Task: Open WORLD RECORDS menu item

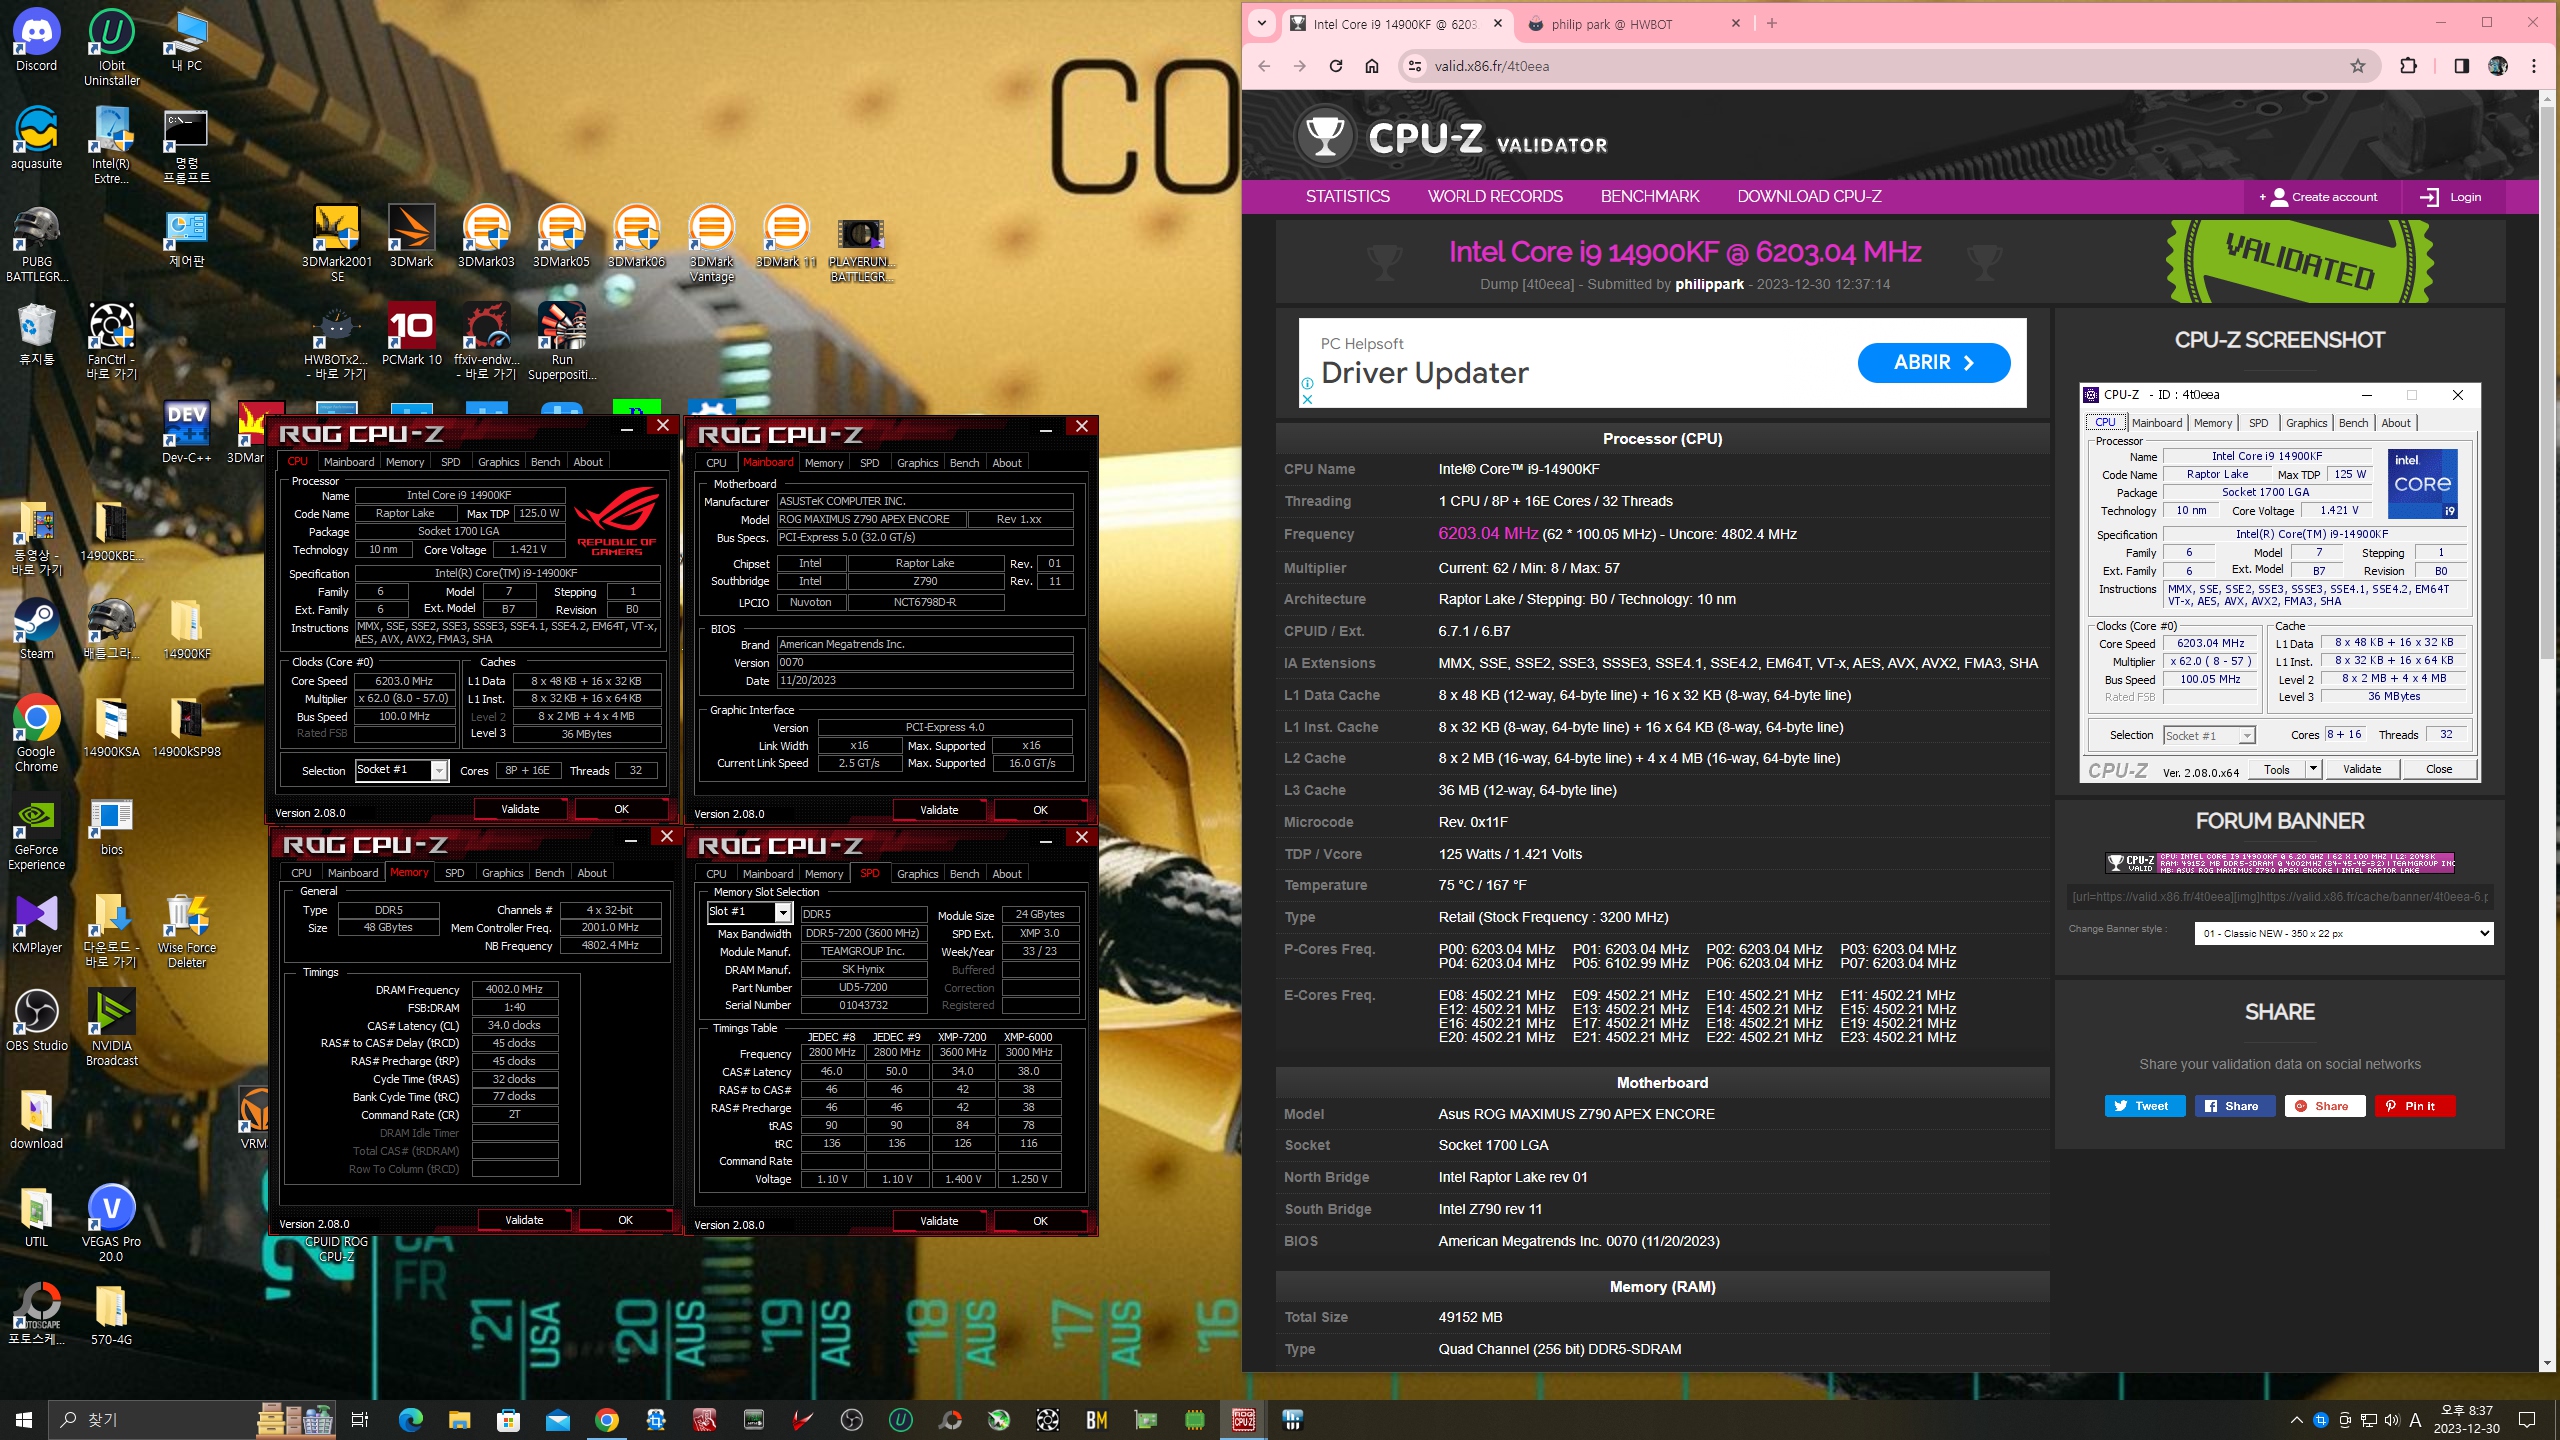Action: pos(1495,196)
